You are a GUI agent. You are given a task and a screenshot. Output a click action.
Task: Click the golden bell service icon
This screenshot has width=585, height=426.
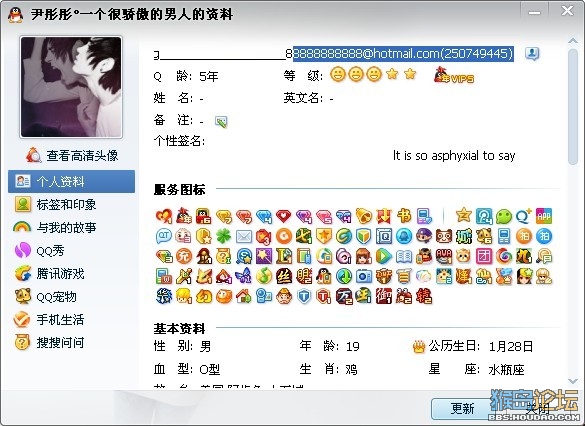(364, 216)
